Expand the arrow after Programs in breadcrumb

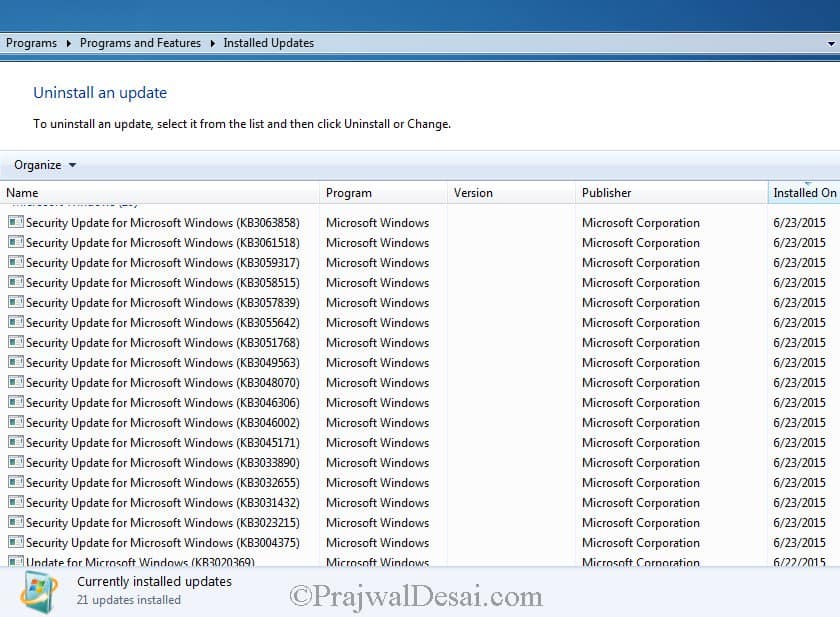pyautogui.click(x=69, y=43)
